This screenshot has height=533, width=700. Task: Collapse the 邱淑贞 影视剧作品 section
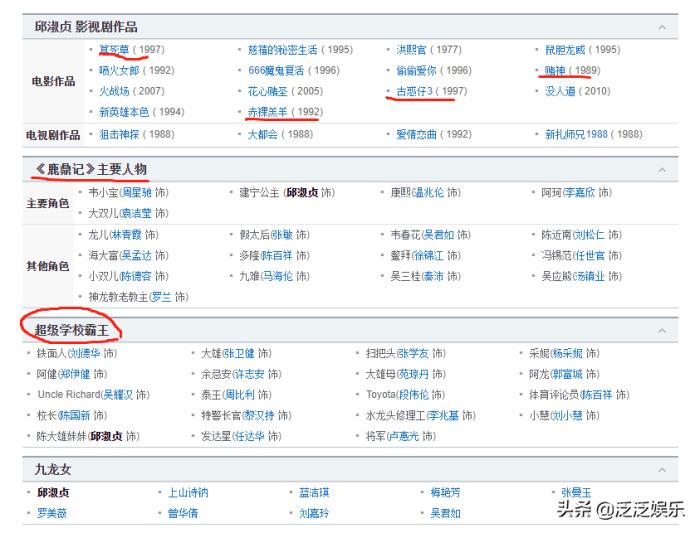[x=662, y=27]
